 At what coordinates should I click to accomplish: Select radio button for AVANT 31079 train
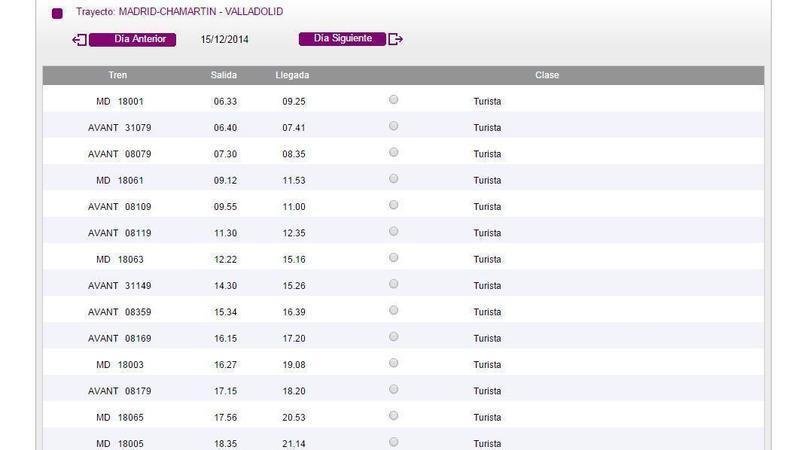[393, 126]
